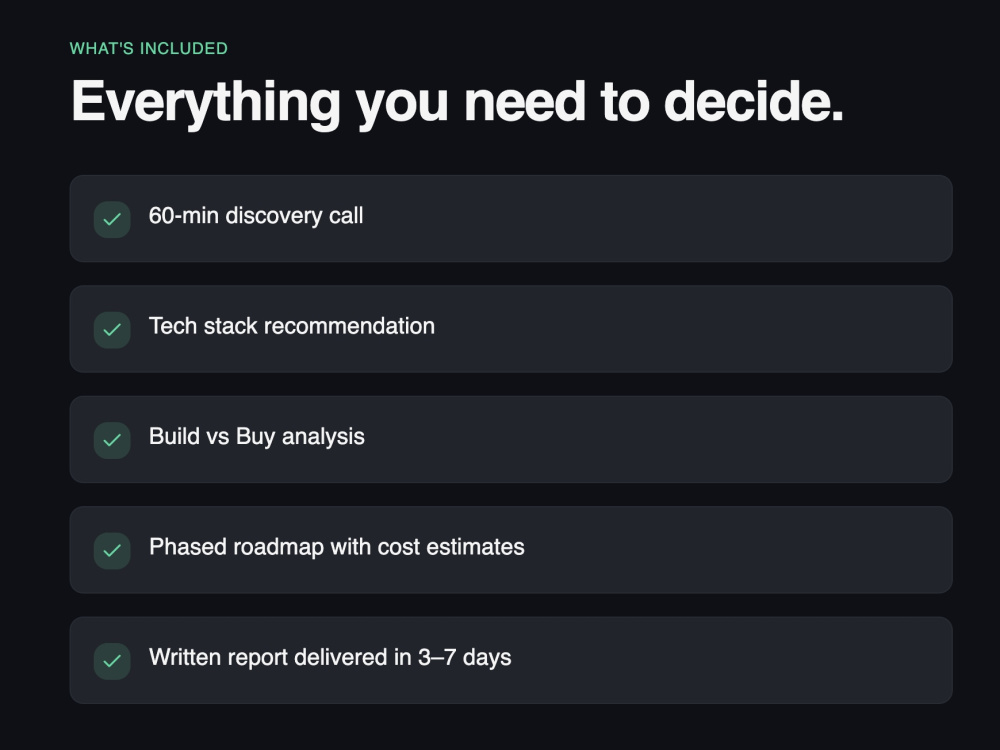This screenshot has height=750, width=1000.
Task: Click the check icon beside Phased roadmap item
Action: pos(112,550)
